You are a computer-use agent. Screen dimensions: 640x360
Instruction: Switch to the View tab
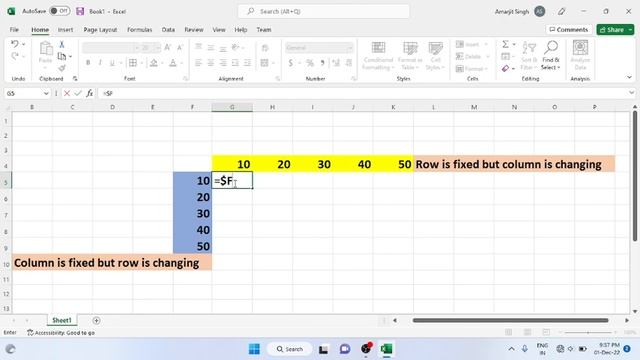(219, 29)
